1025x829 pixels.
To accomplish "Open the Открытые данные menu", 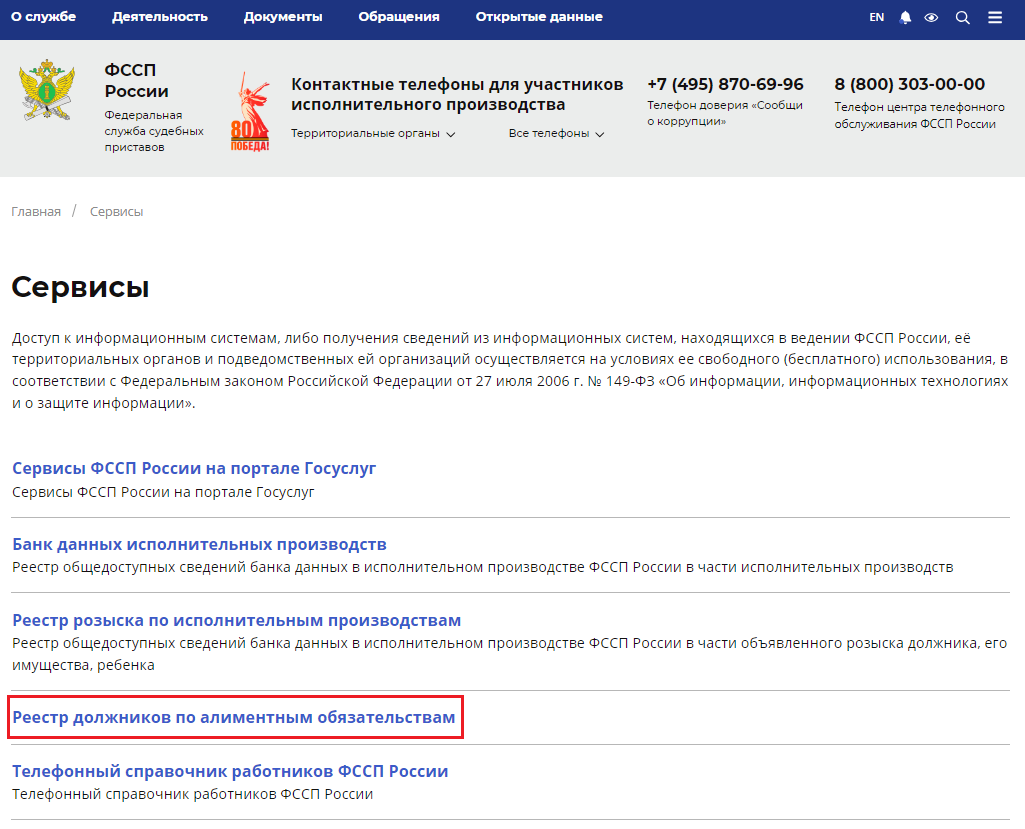I will point(539,17).
